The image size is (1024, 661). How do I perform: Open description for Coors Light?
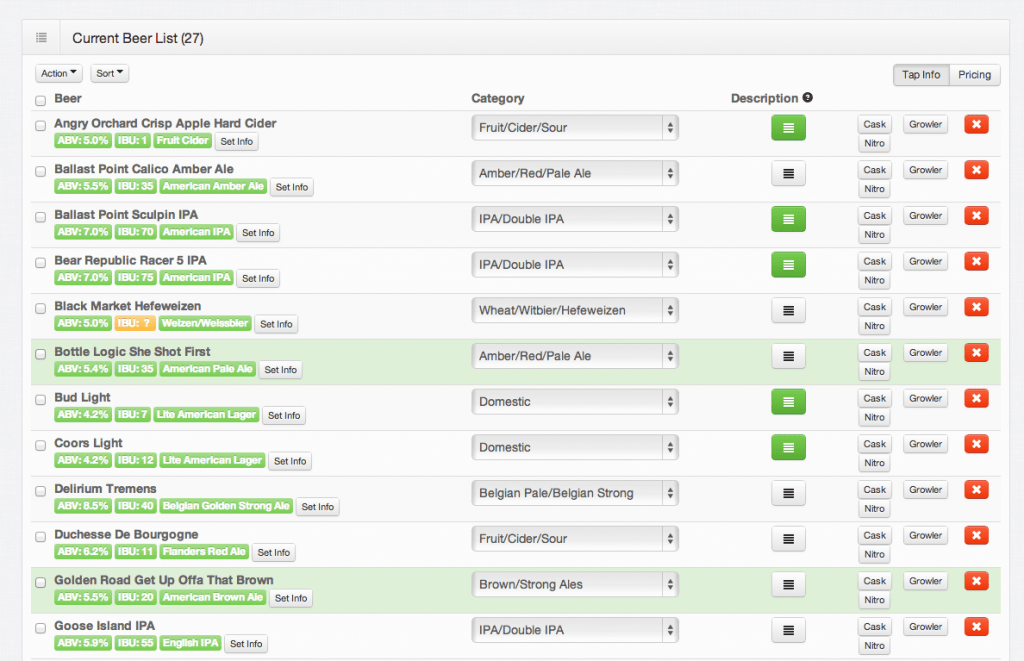coord(788,447)
